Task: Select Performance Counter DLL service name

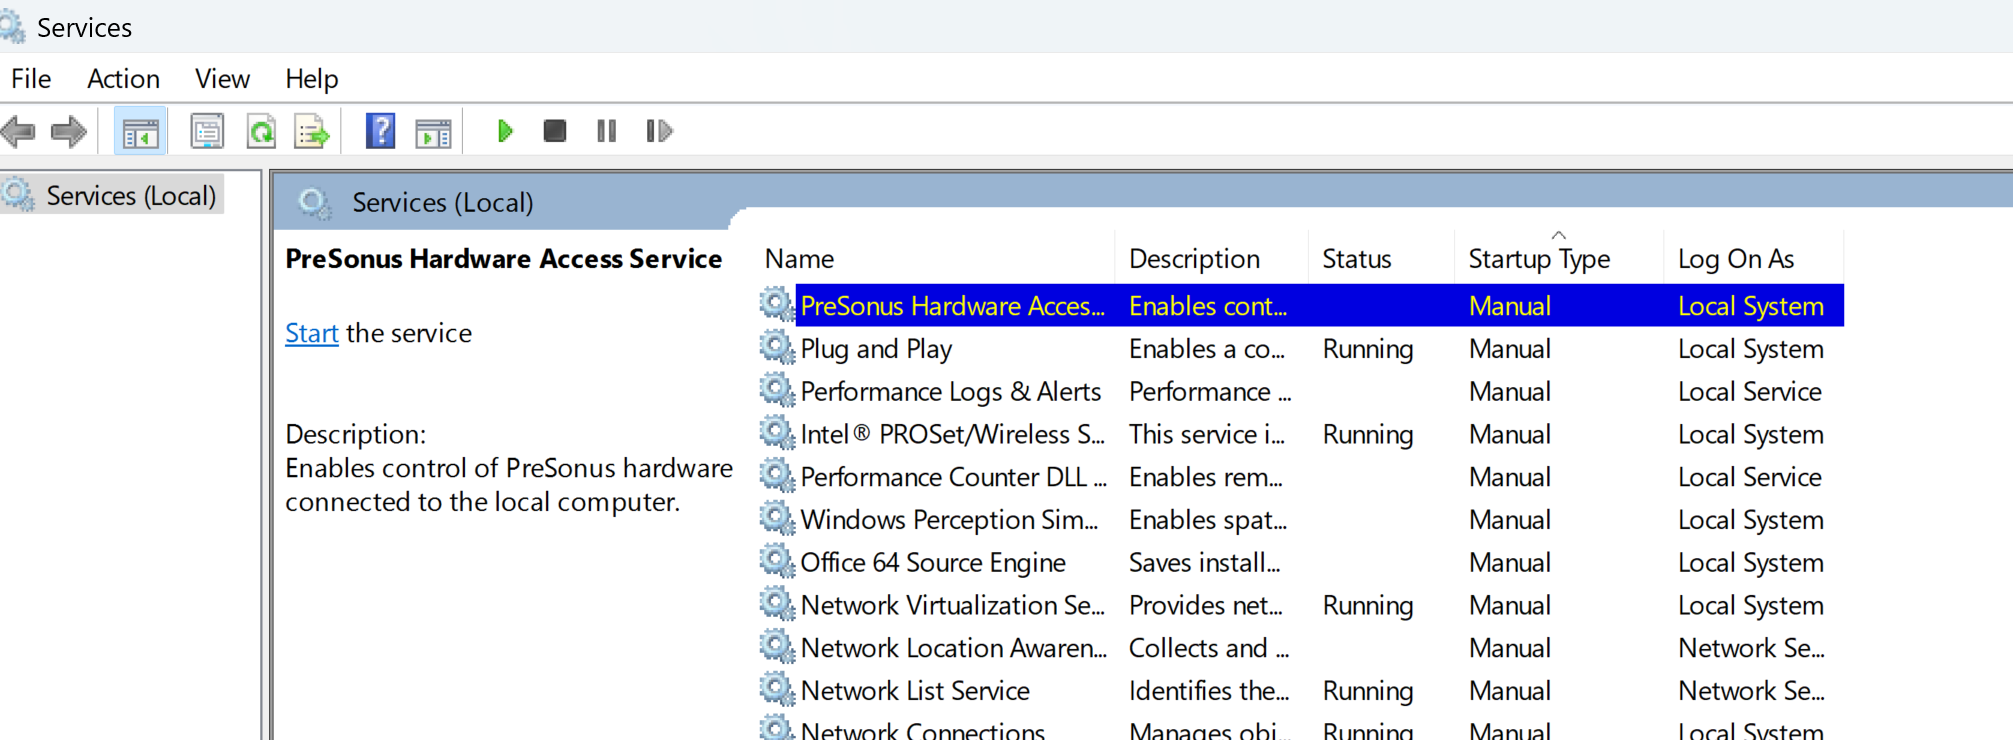Action: (x=953, y=477)
